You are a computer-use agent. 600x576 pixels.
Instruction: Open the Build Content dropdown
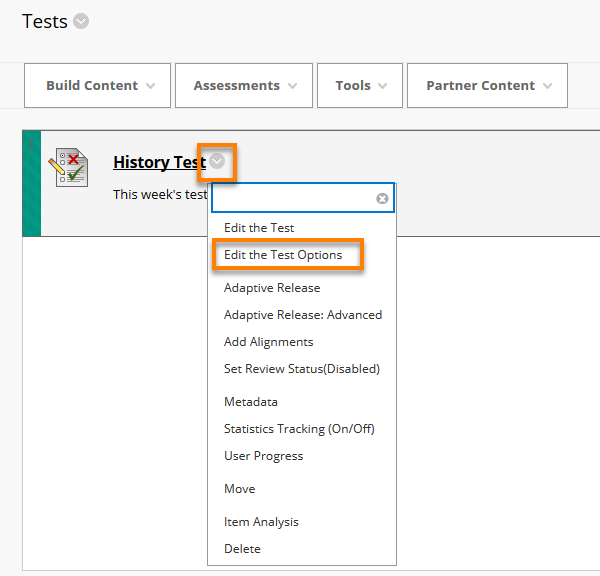pos(97,85)
